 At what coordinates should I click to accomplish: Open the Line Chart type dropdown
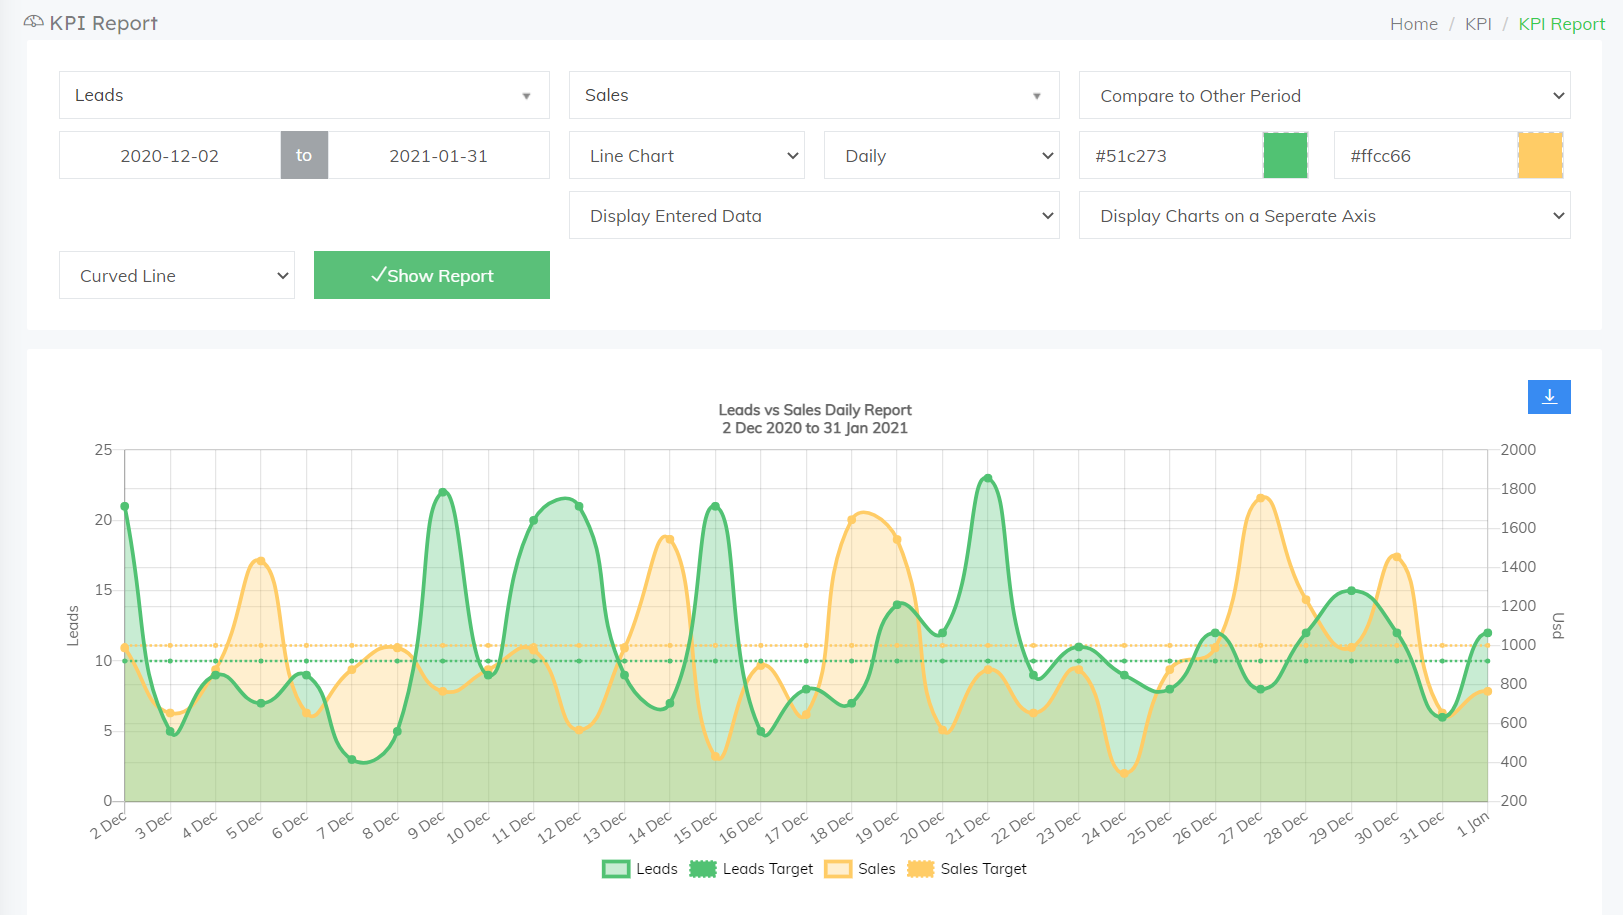(687, 156)
